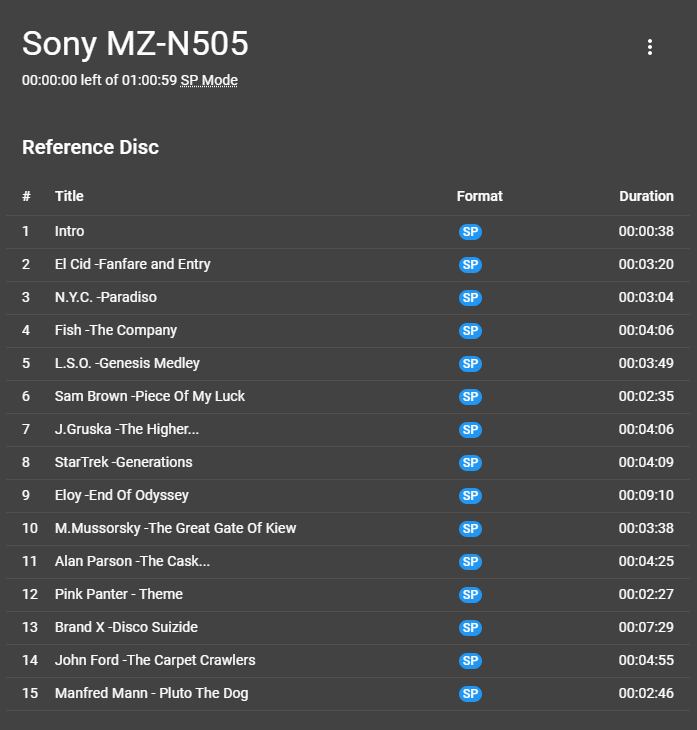Select M.Mussorsky -The Great Gate Of Kiew
This screenshot has height=730, width=697.
(x=175, y=528)
